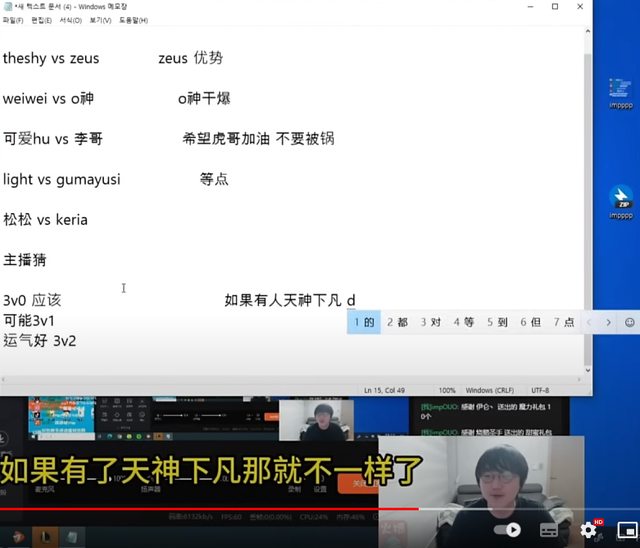Open the emoji picker in IME bar

pos(629,322)
